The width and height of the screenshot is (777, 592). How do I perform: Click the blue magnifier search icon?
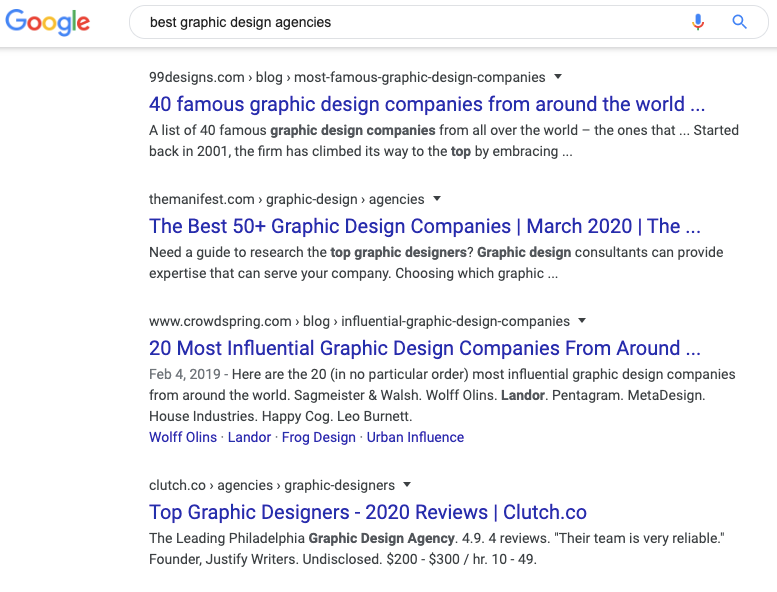739,22
